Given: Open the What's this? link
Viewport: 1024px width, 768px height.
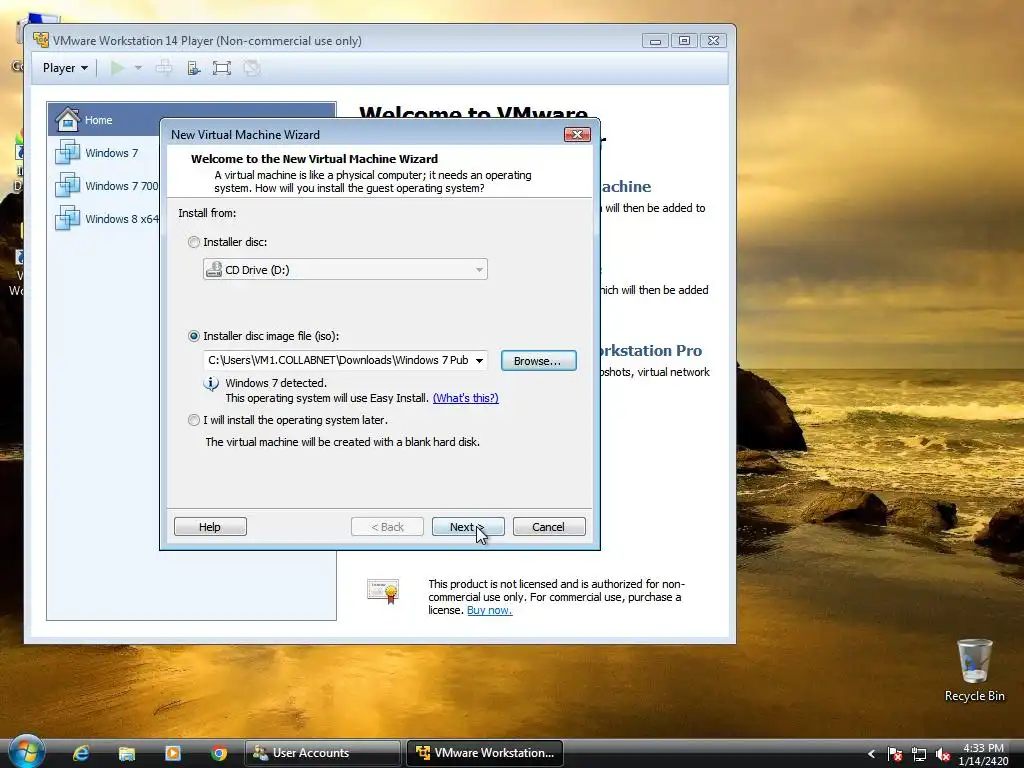Looking at the screenshot, I should [x=466, y=398].
